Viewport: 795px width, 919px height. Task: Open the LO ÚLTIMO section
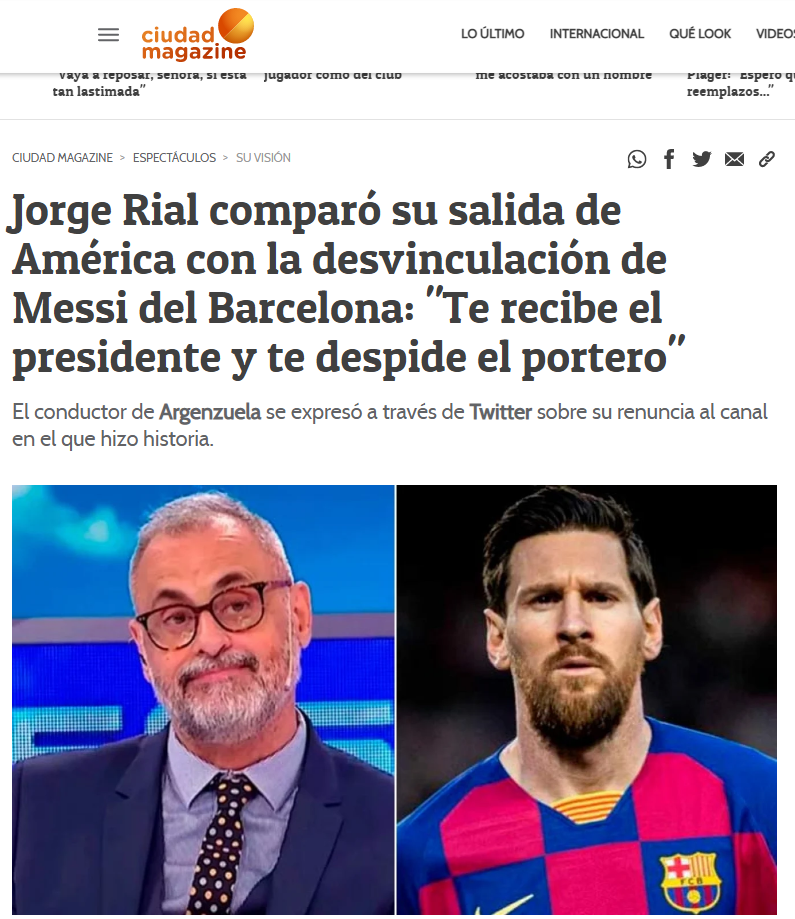[492, 34]
